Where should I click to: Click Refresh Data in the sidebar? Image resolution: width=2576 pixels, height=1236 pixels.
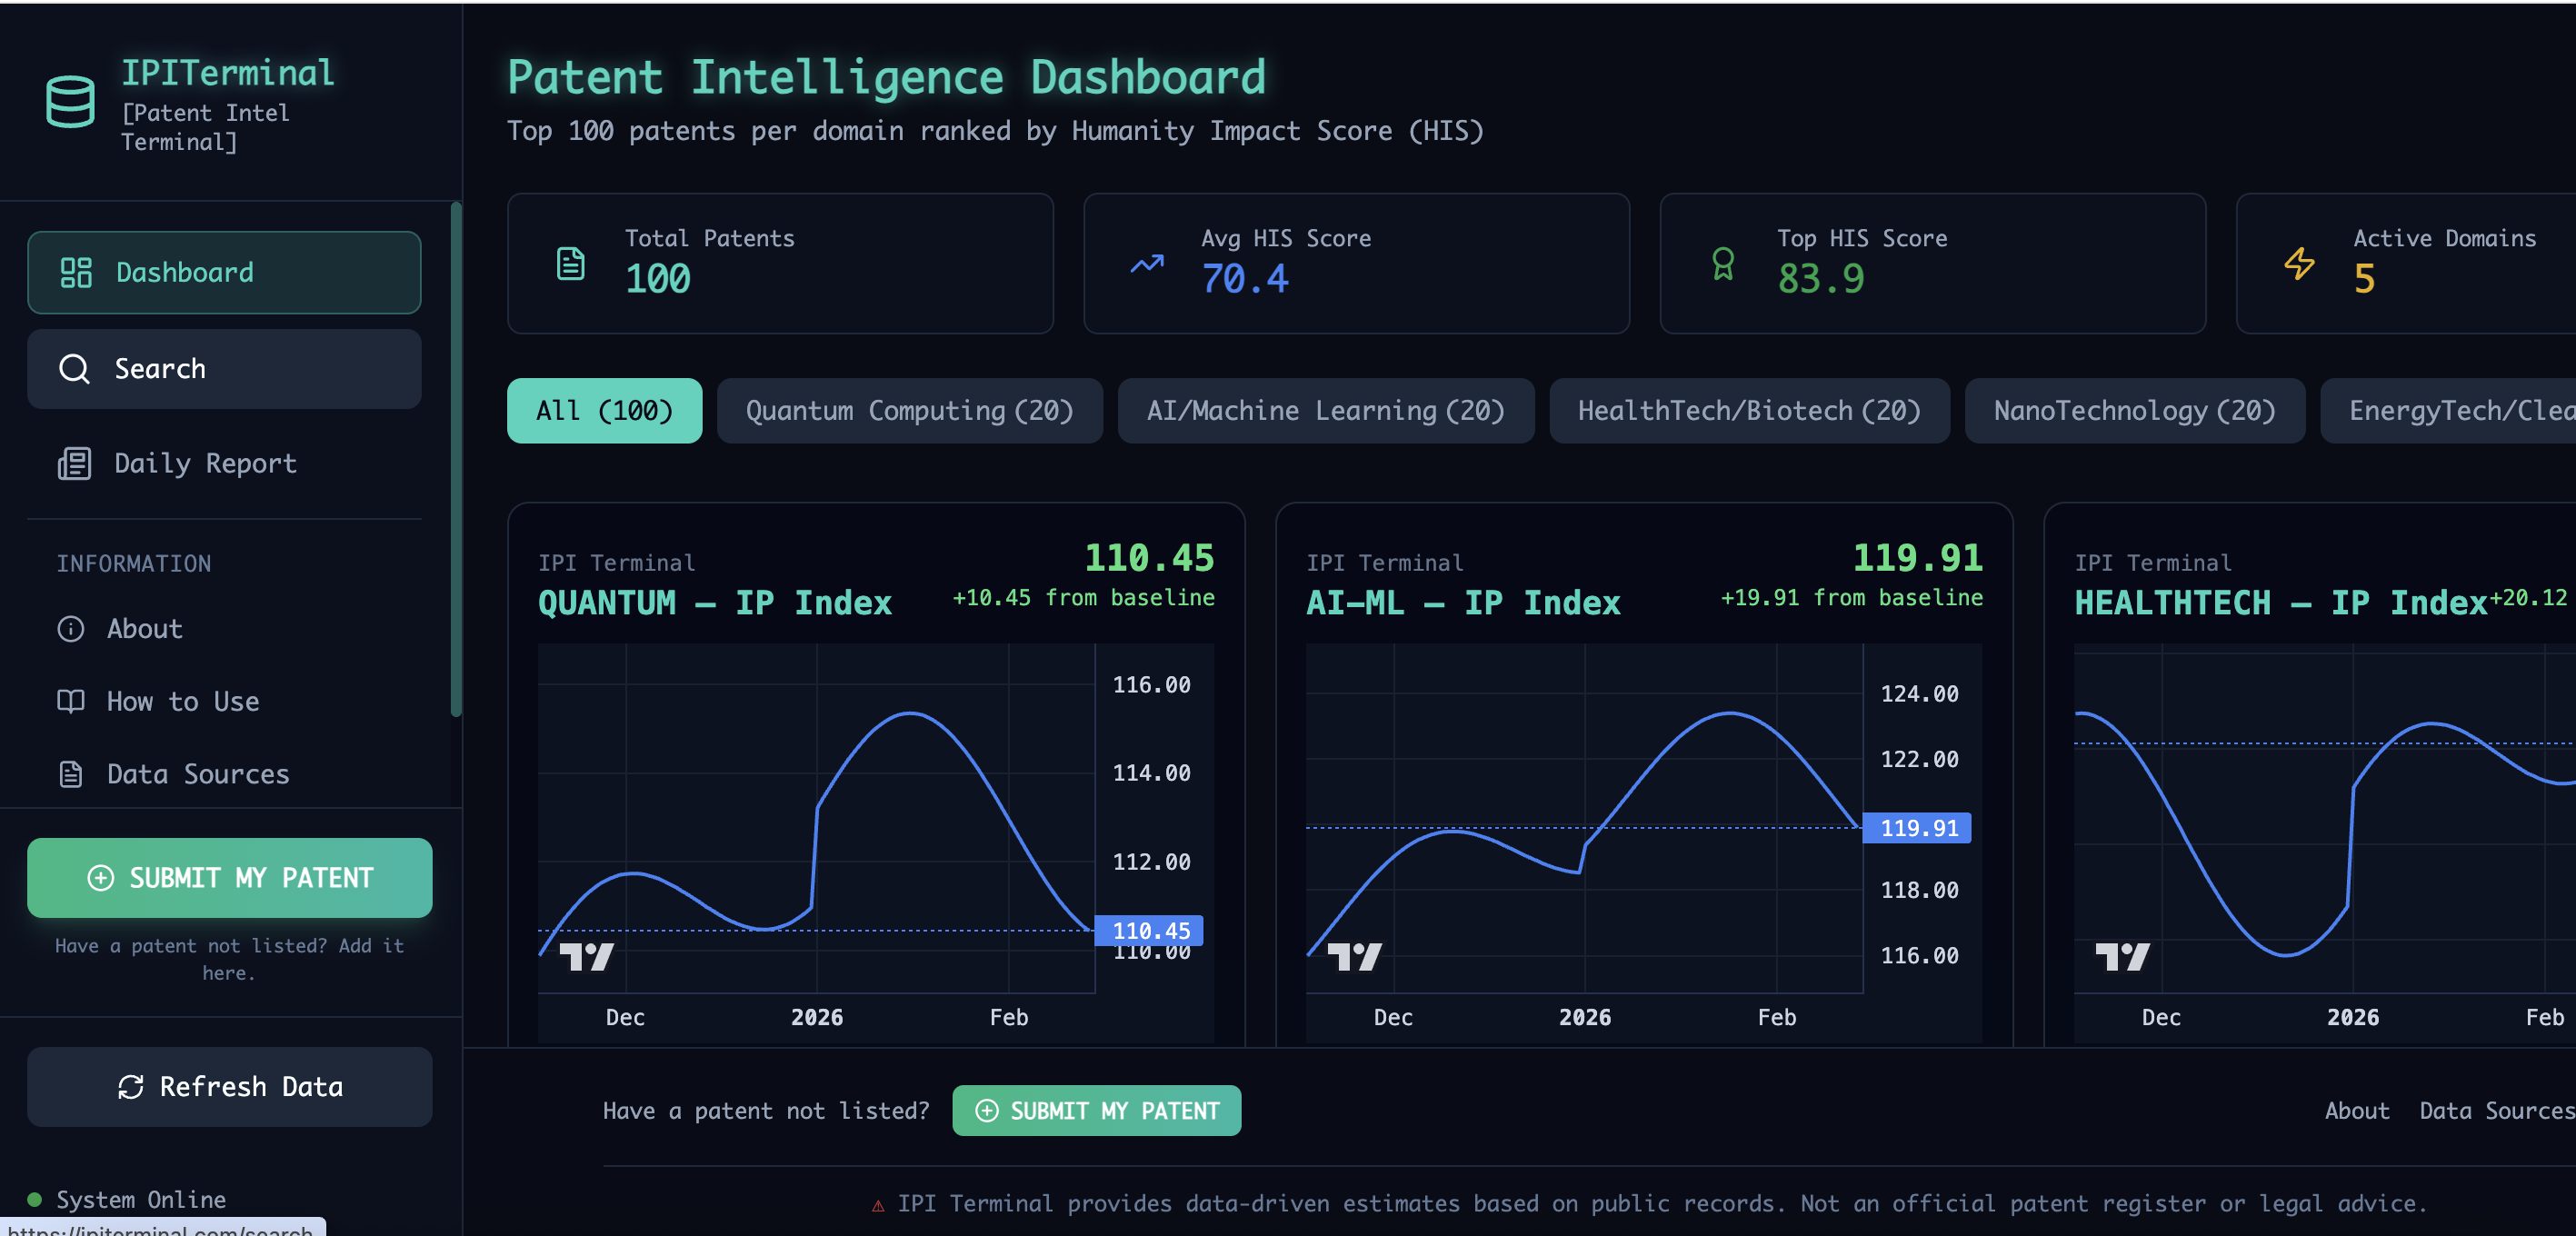[229, 1087]
